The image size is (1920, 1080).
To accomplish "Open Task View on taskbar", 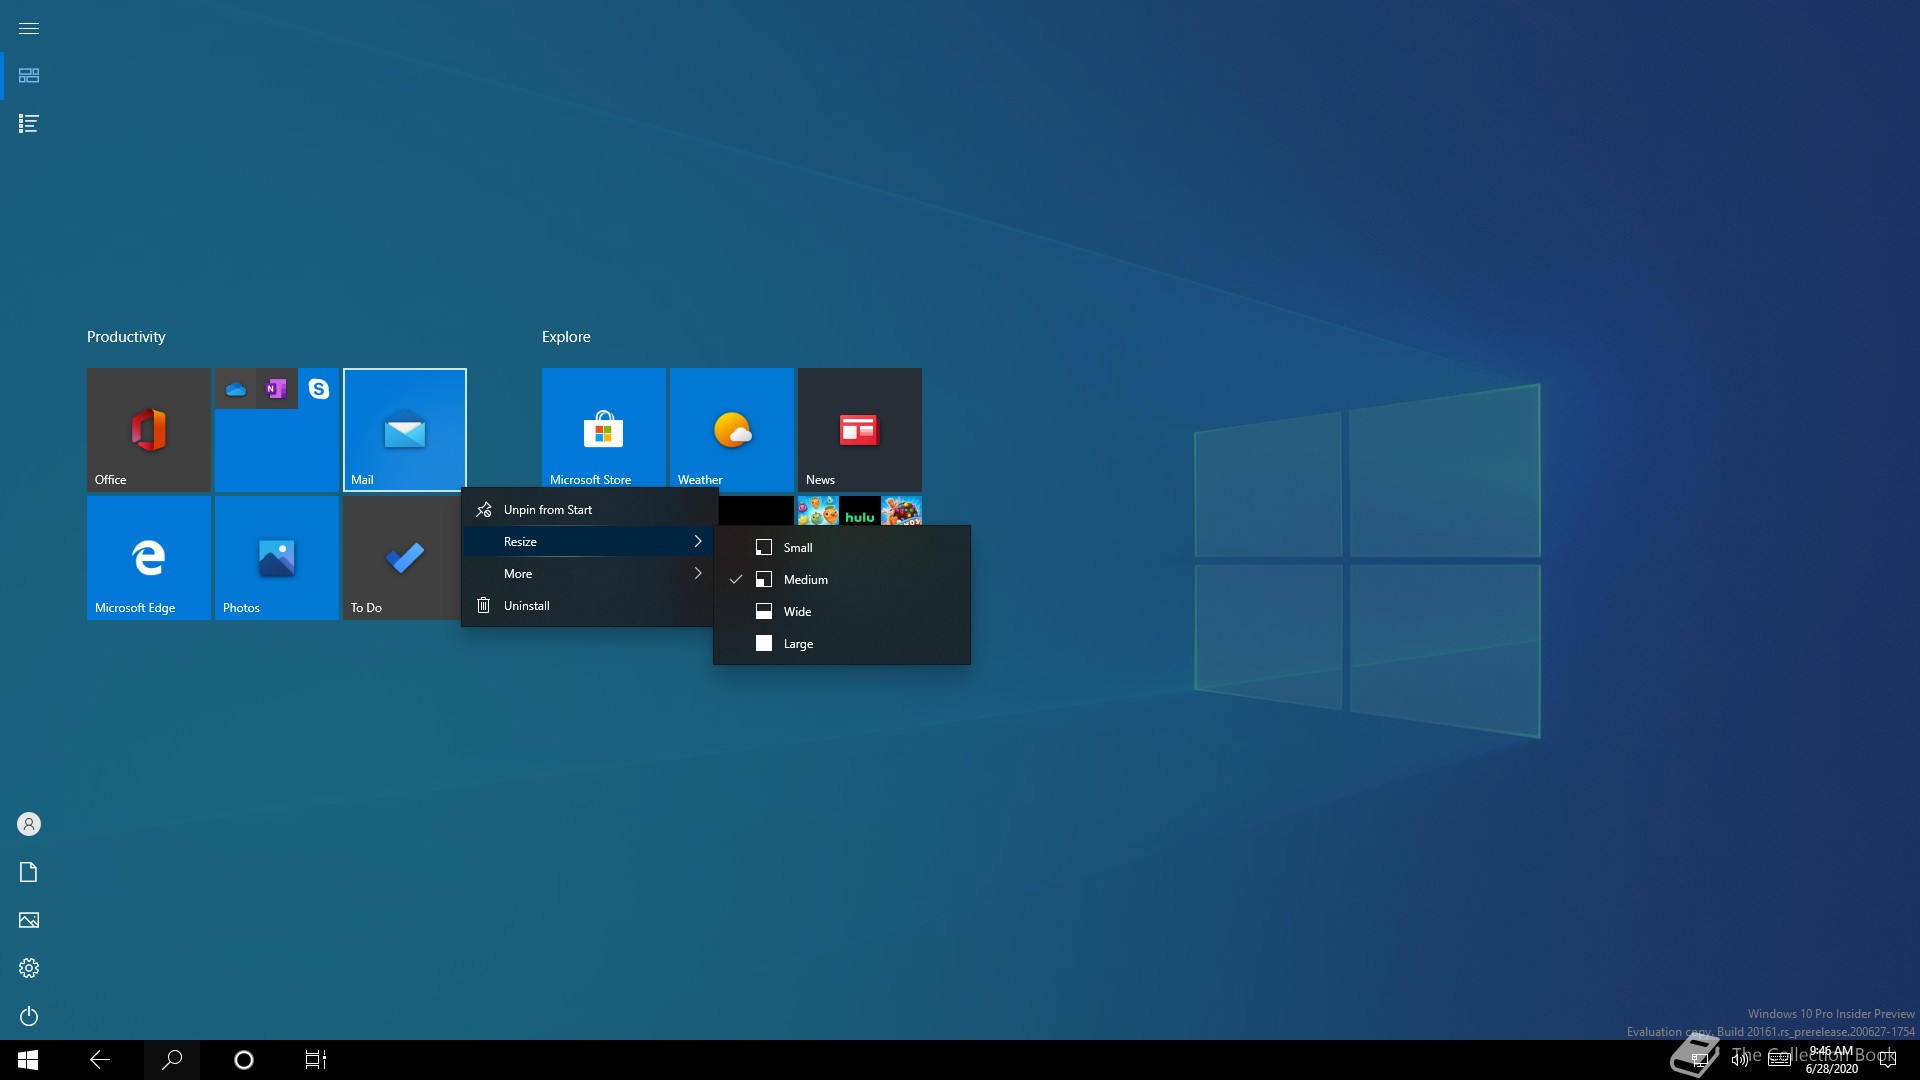I will pos(316,1060).
